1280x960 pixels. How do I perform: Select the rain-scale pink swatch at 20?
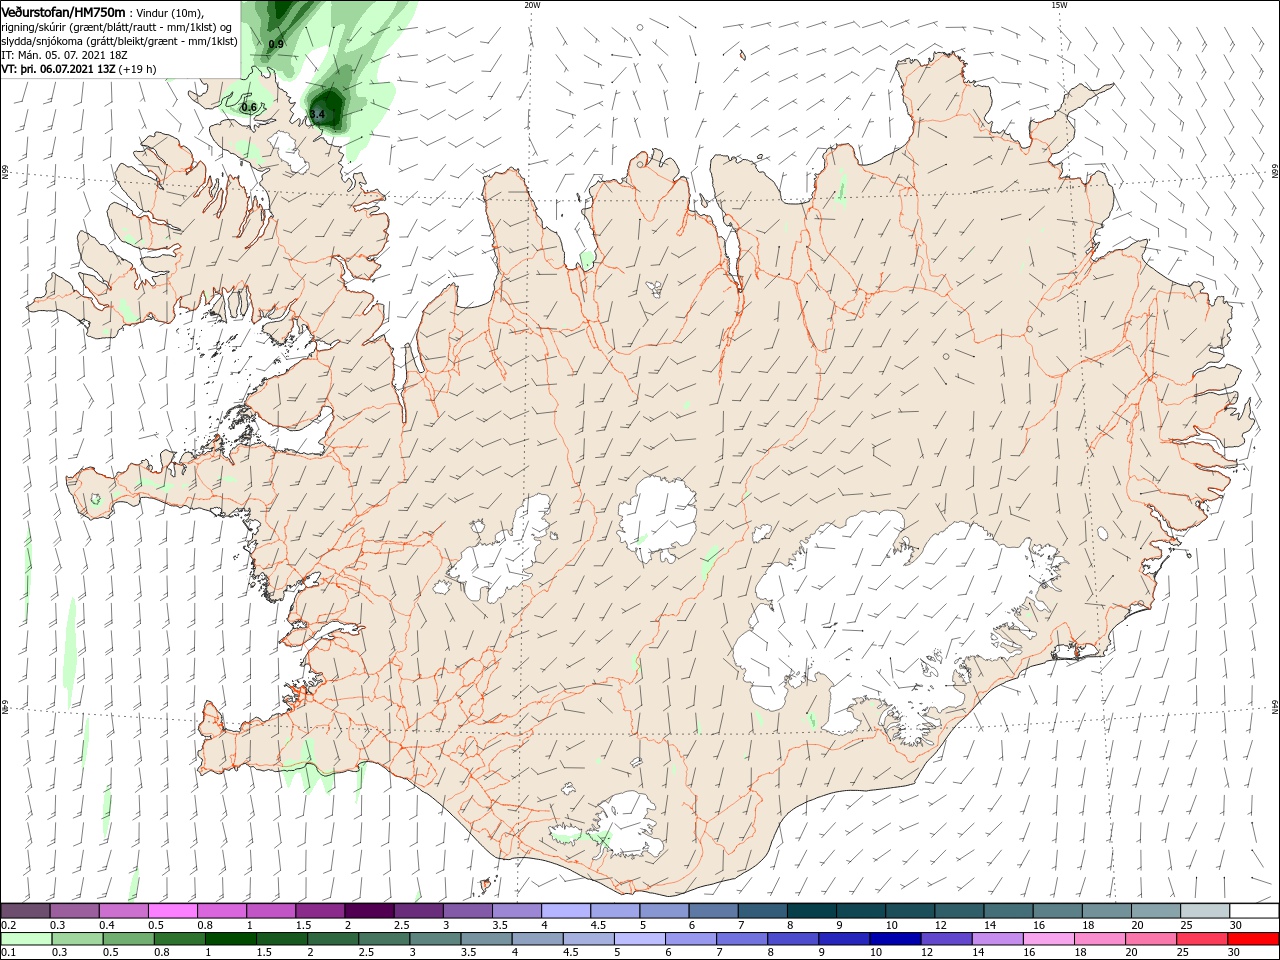click(1149, 939)
